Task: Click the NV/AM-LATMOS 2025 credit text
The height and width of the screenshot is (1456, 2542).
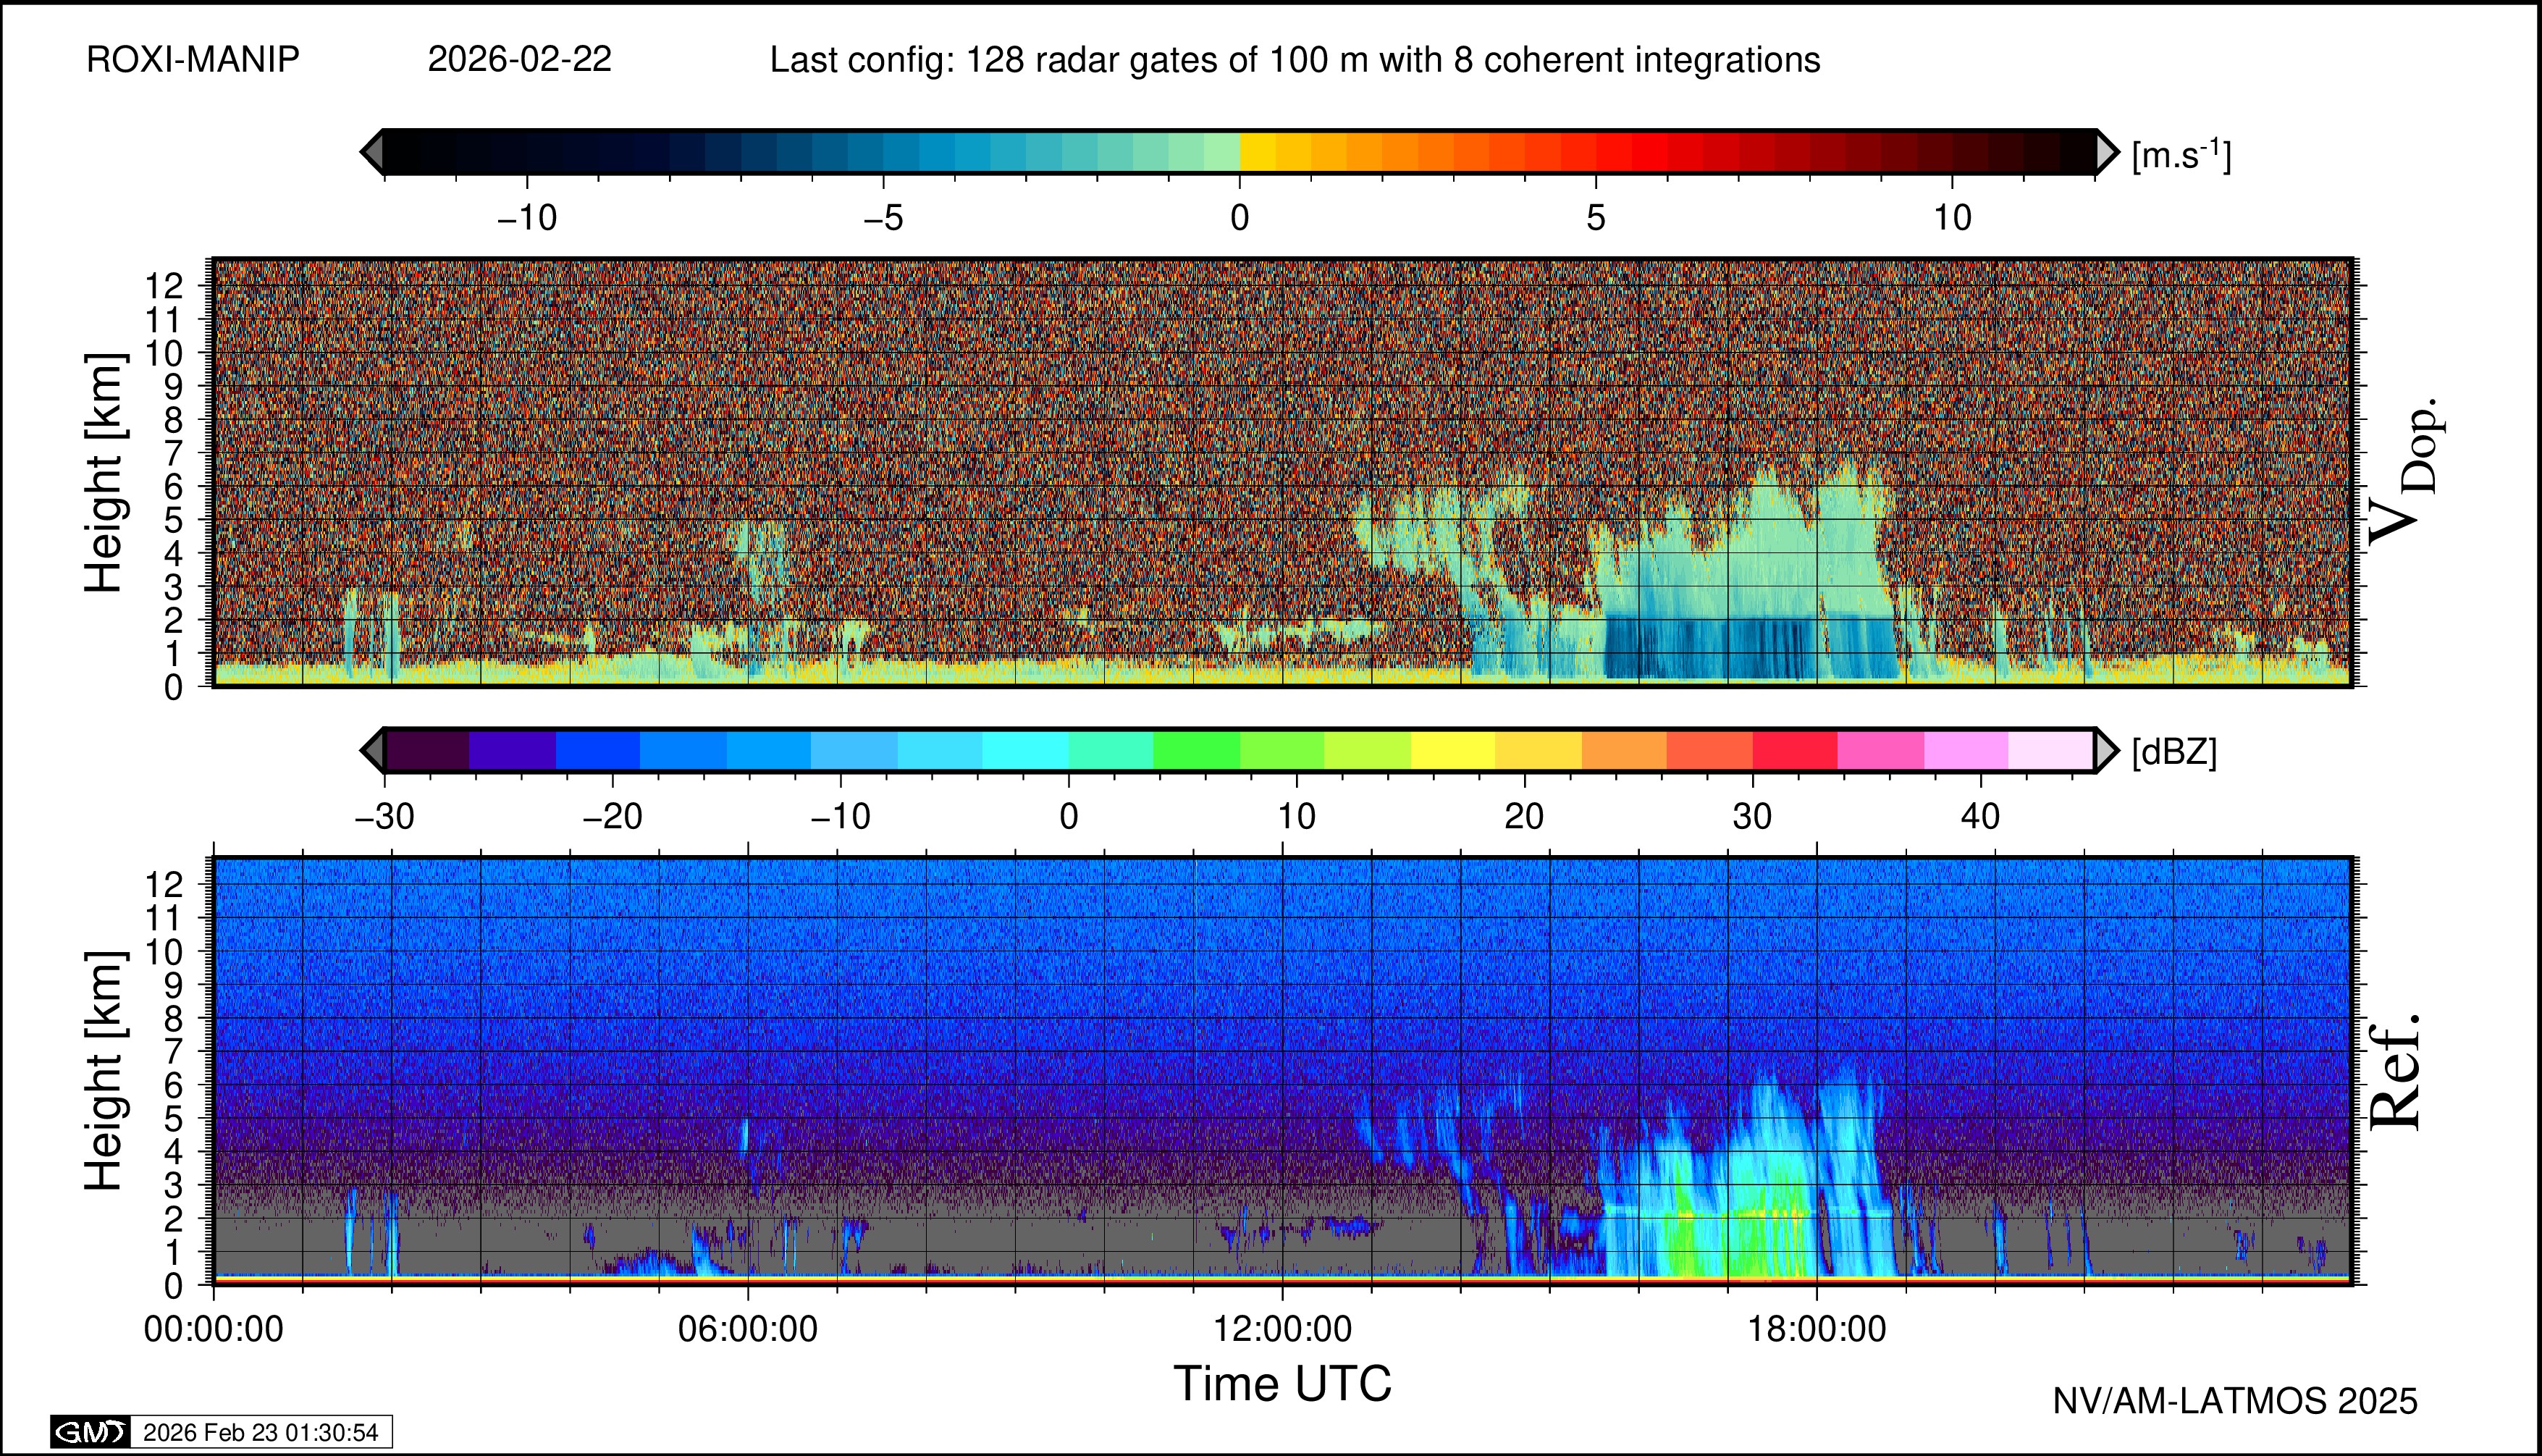Action: coord(2234,1401)
